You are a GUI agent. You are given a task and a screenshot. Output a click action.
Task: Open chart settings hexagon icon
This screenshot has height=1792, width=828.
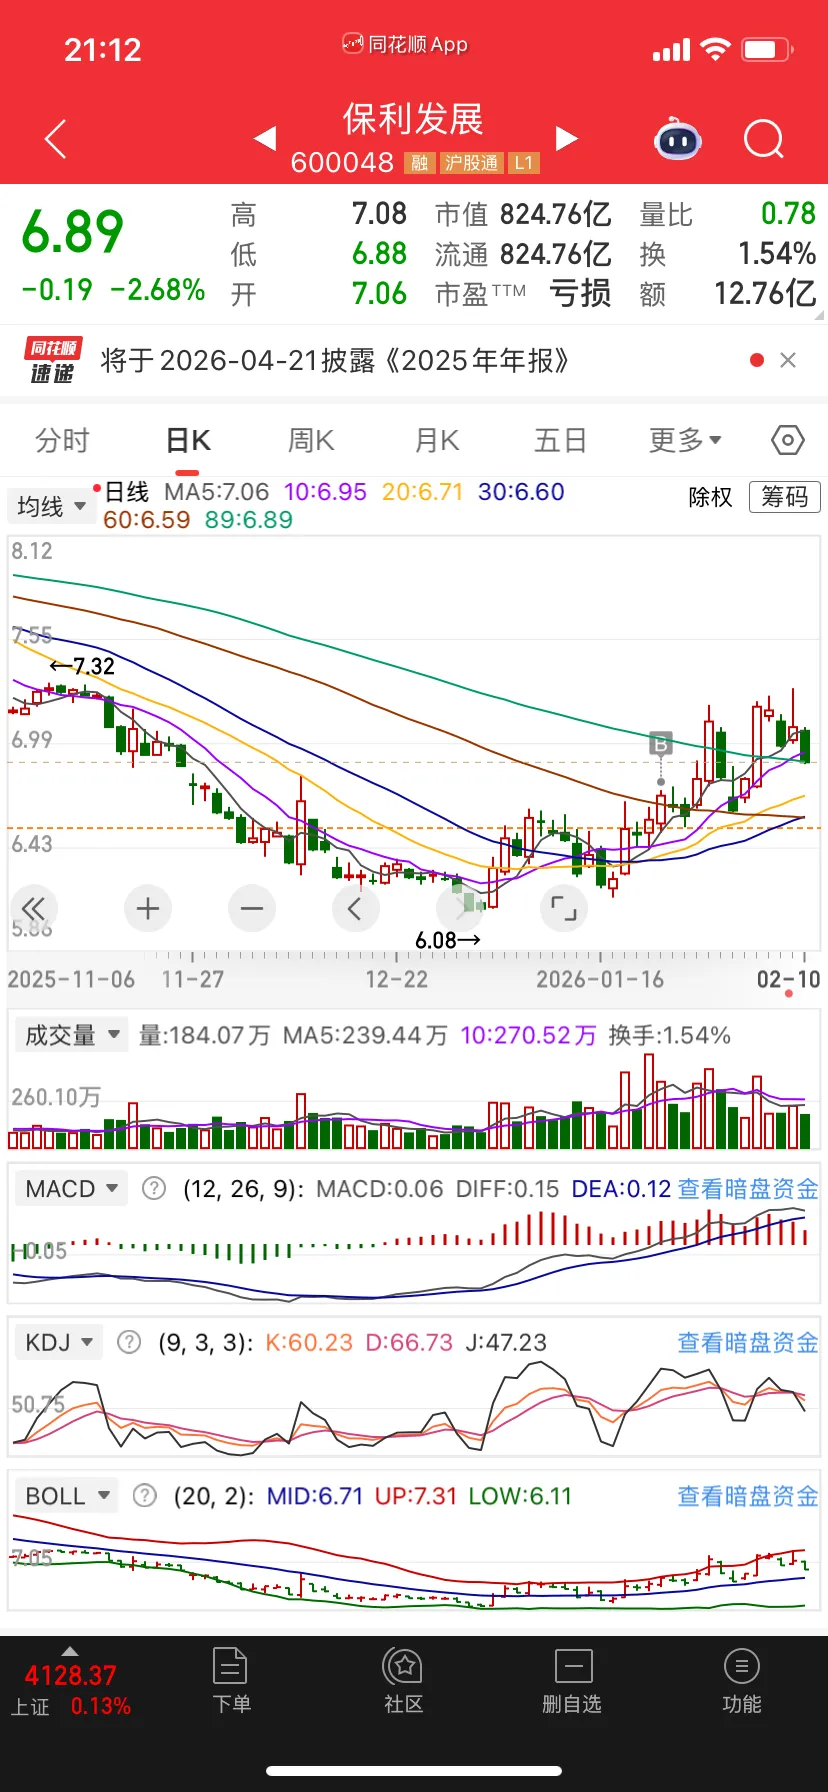click(788, 440)
